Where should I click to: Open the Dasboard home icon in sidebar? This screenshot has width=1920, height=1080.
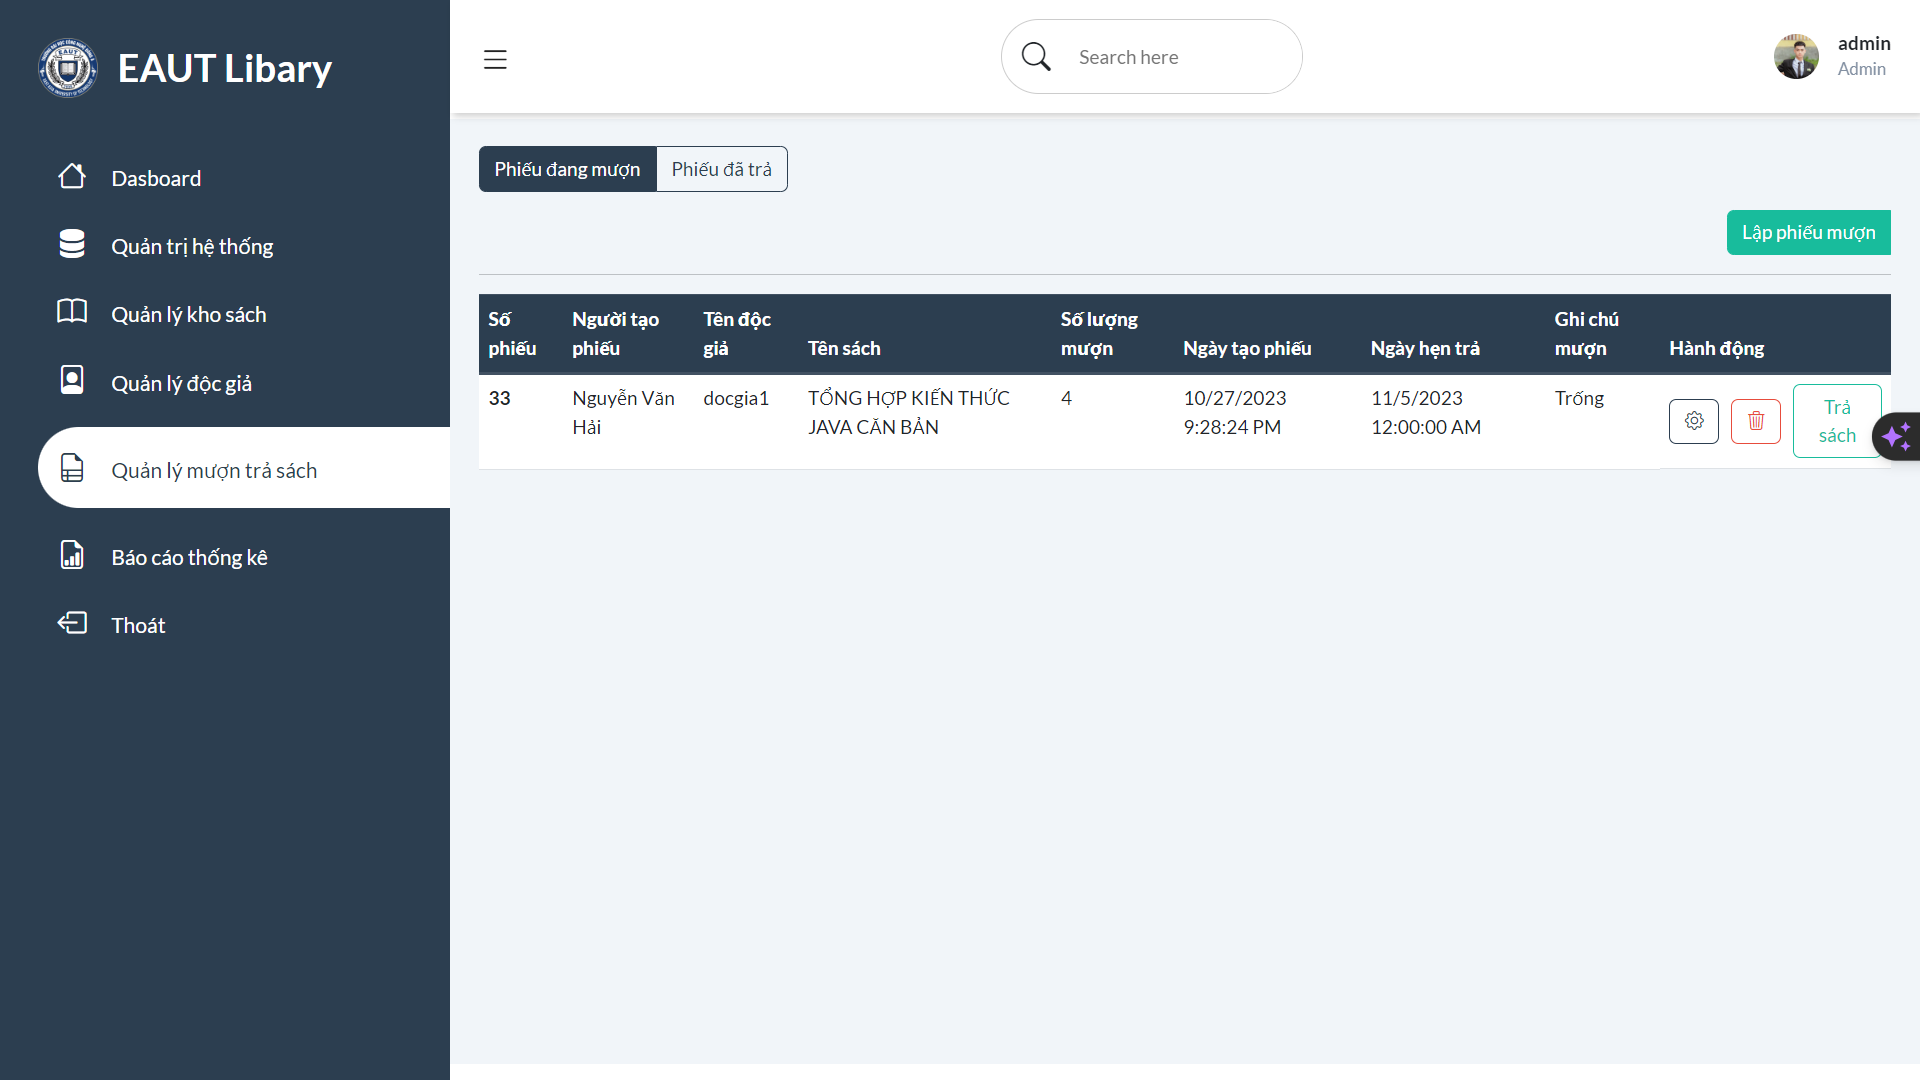point(71,177)
